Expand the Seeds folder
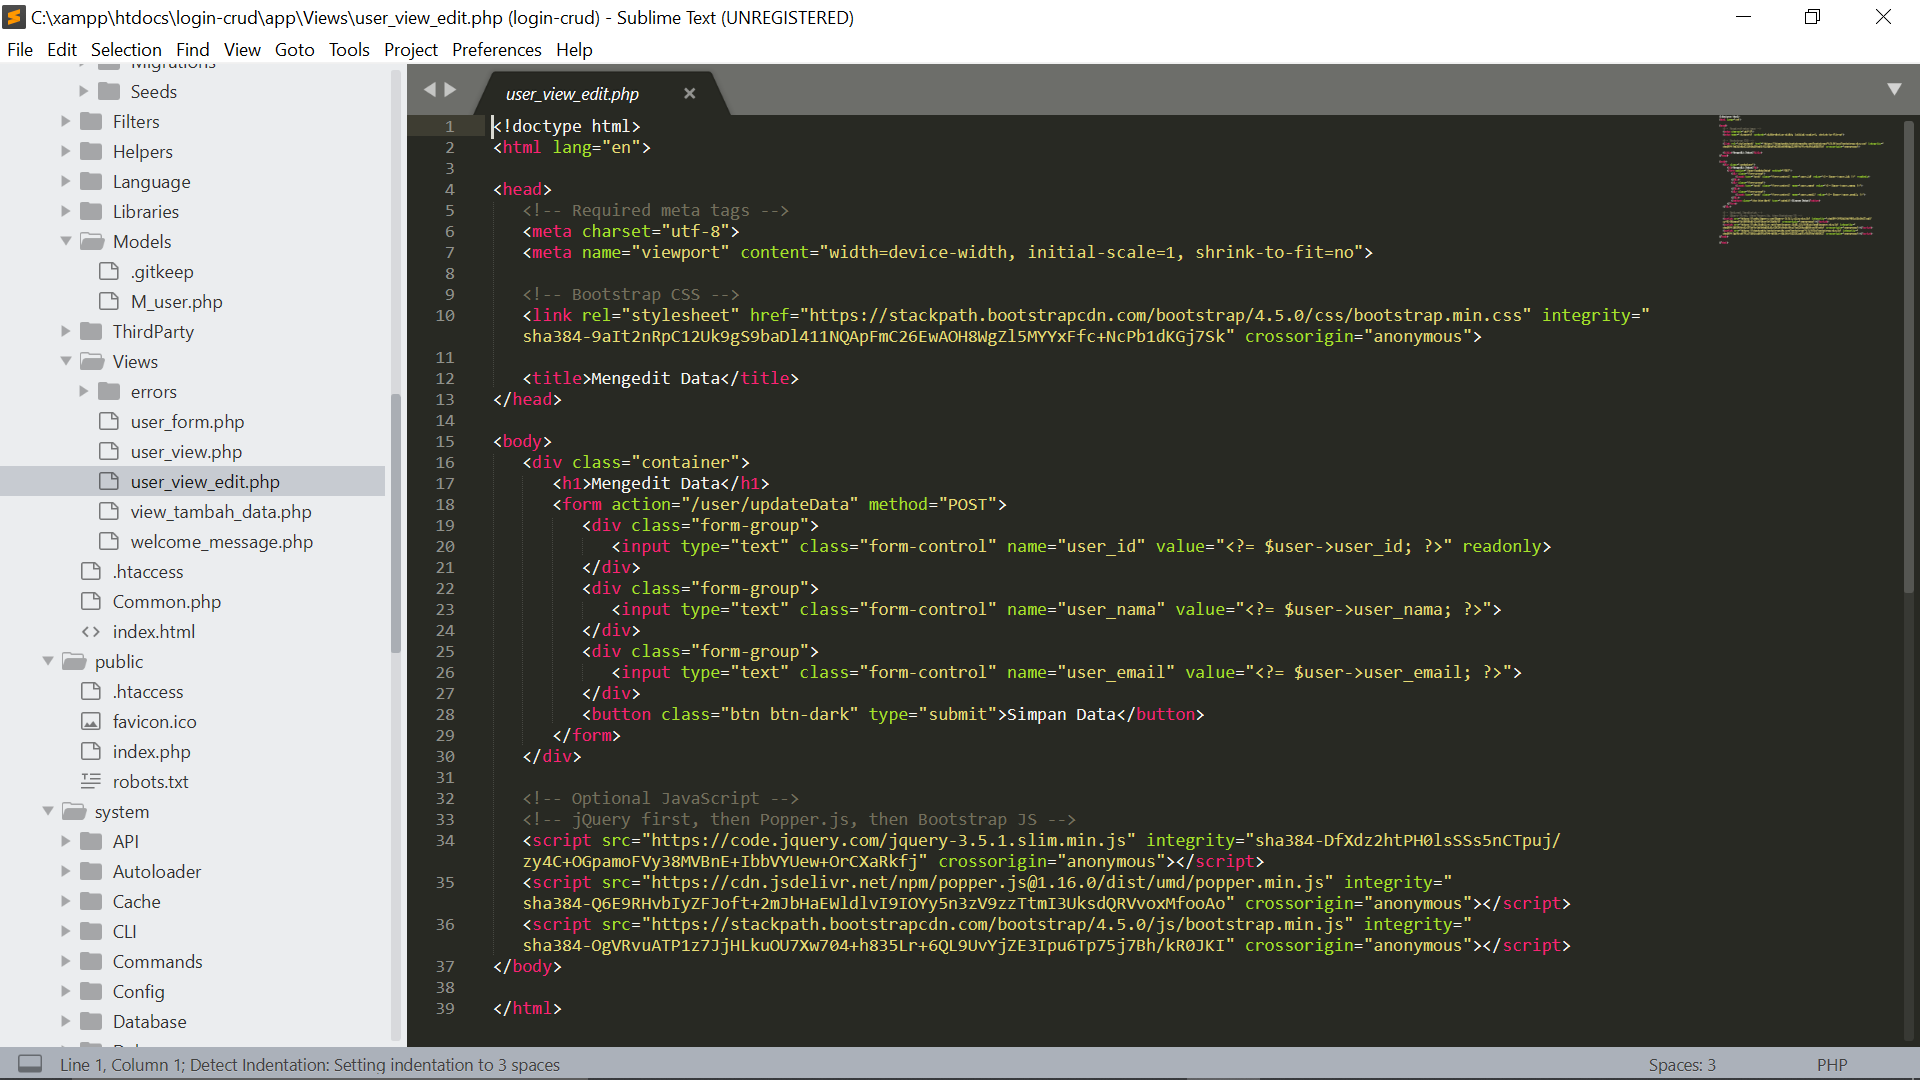The image size is (1920, 1080). click(x=84, y=91)
